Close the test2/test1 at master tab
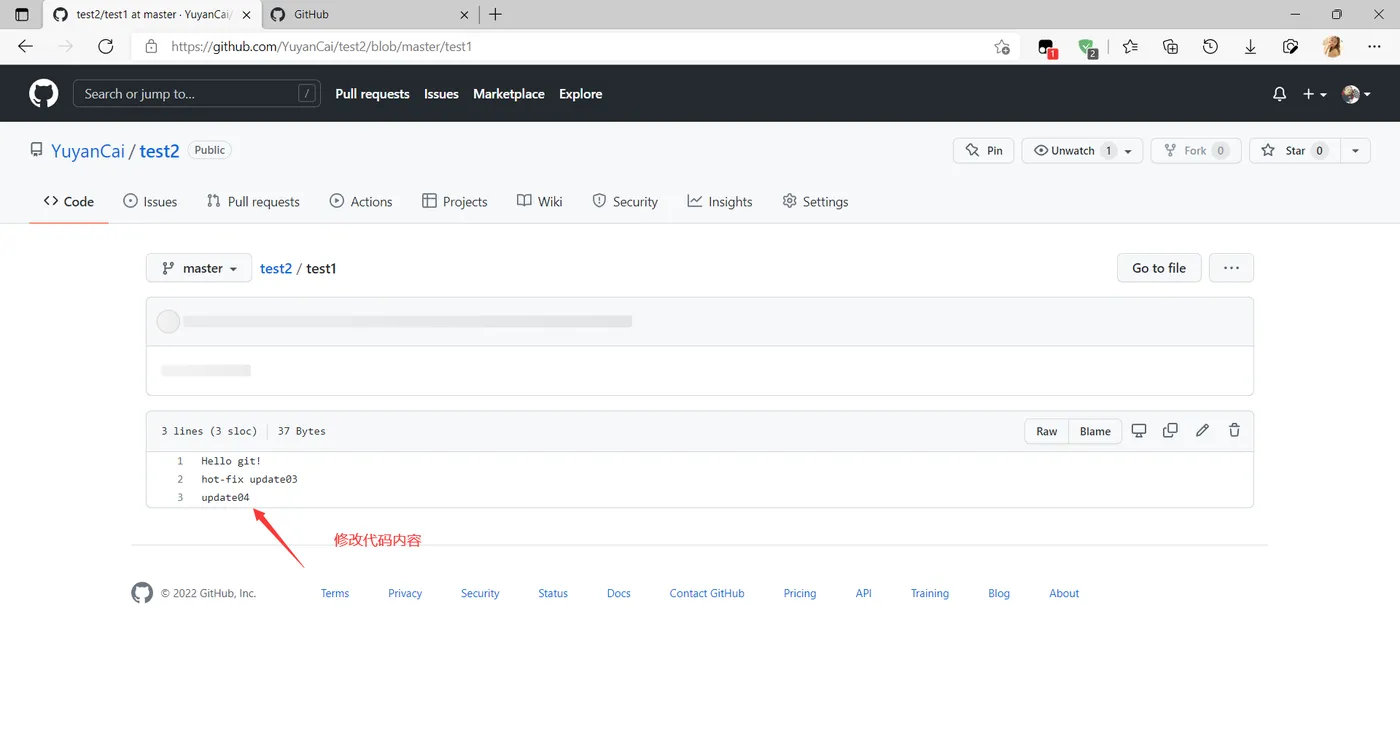The height and width of the screenshot is (751, 1400). click(246, 15)
